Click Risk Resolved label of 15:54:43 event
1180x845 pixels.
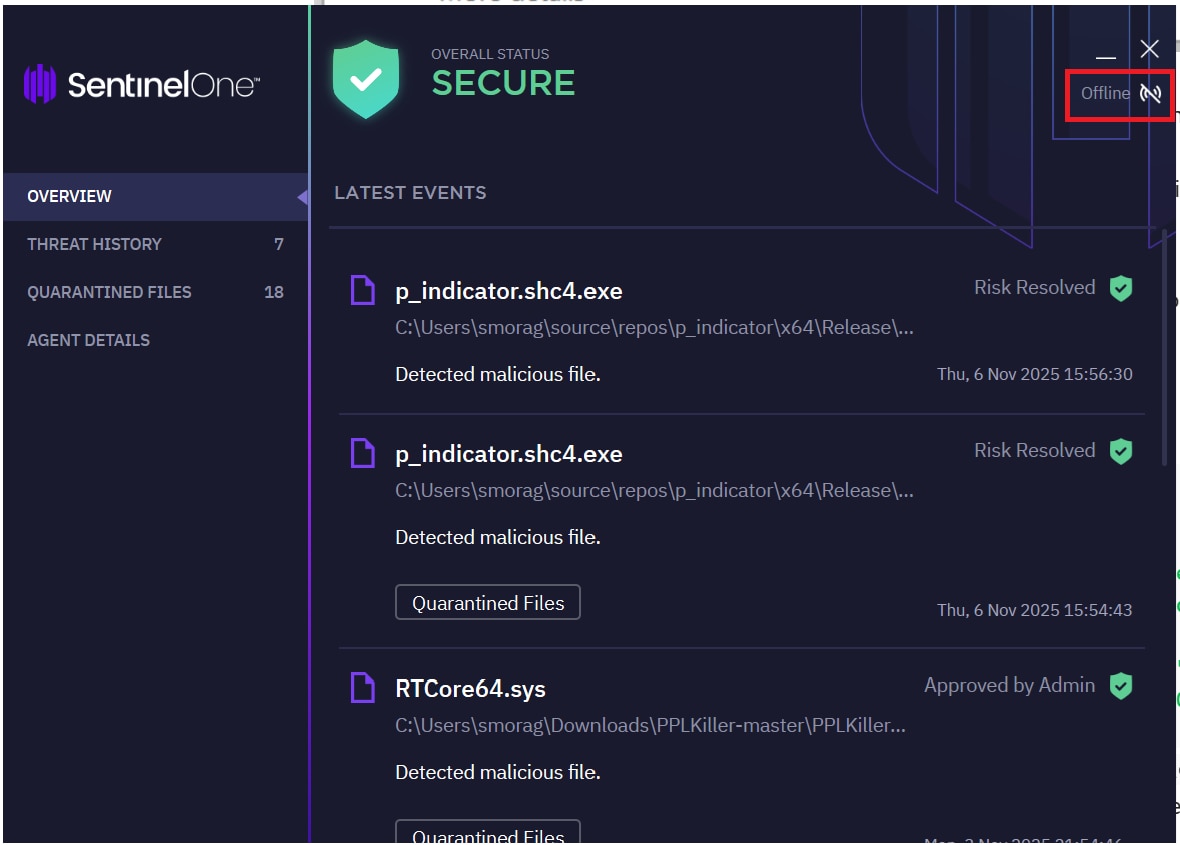1035,451
